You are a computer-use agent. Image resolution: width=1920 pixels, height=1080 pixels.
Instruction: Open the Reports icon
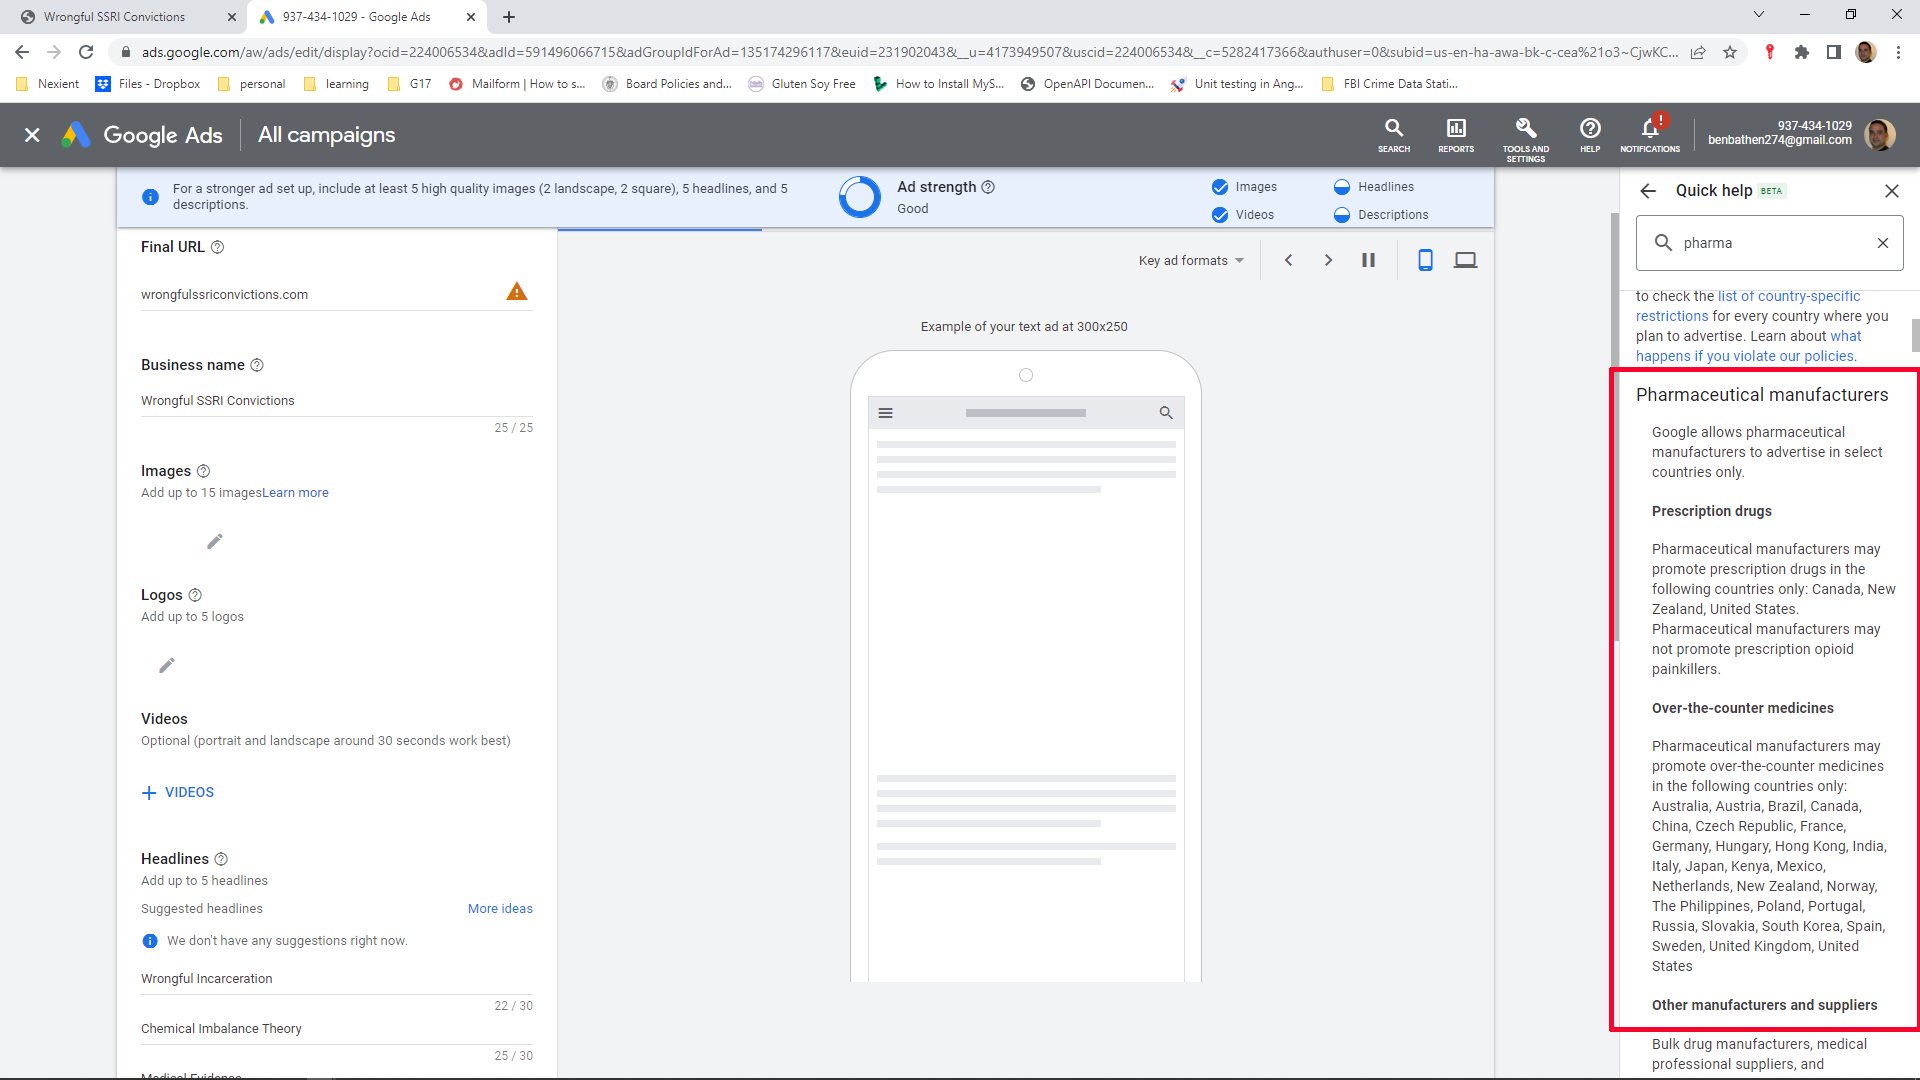coord(1455,134)
